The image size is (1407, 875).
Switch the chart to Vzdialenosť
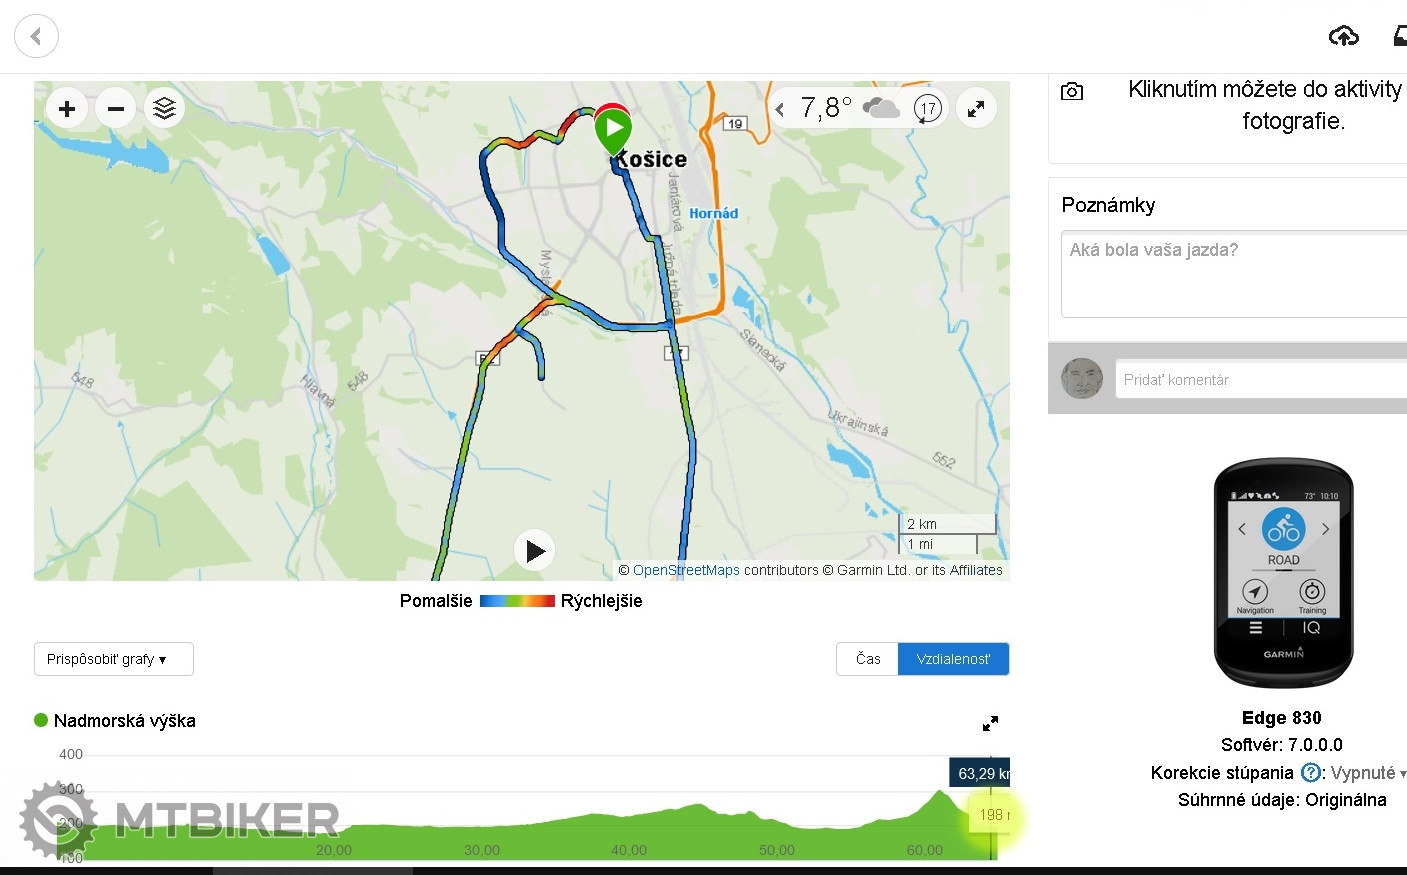coord(953,659)
